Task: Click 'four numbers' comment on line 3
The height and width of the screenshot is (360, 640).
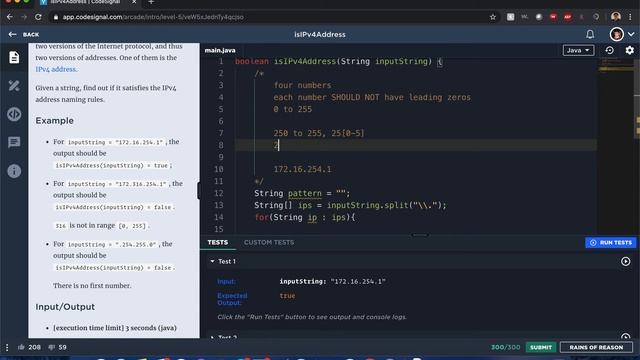Action: (302, 85)
